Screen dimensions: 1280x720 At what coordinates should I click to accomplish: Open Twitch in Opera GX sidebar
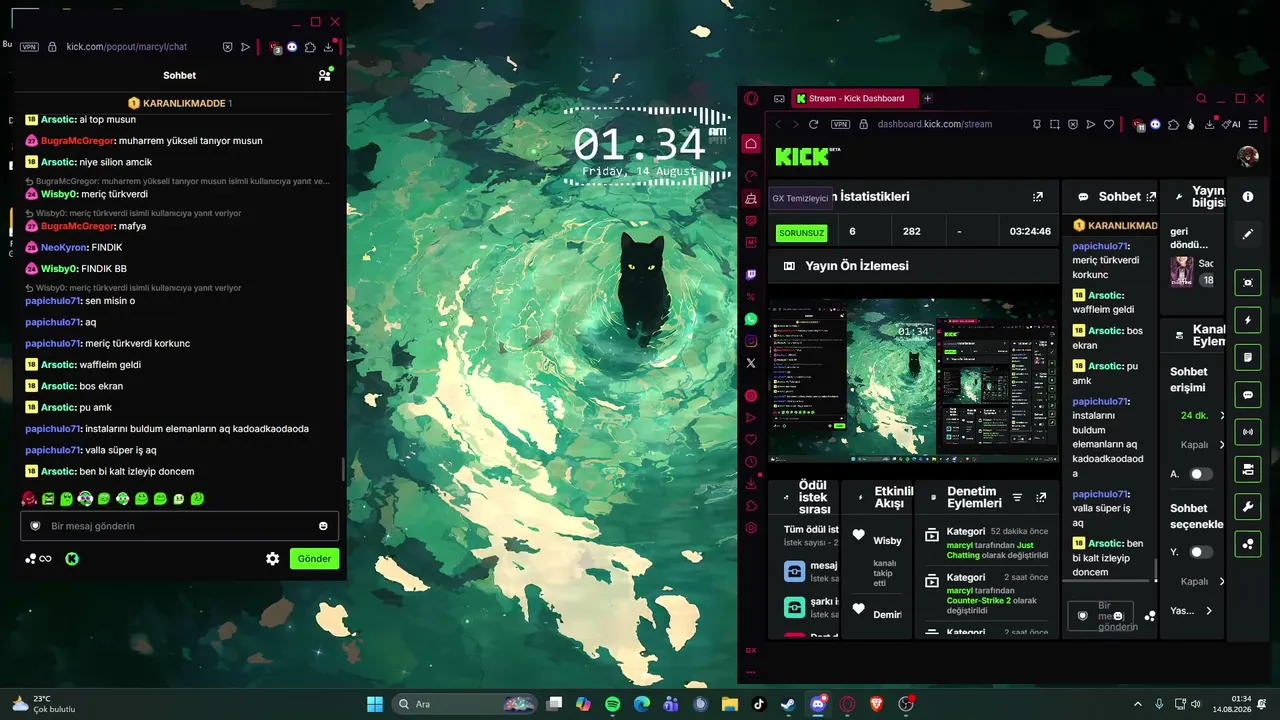pyautogui.click(x=751, y=274)
